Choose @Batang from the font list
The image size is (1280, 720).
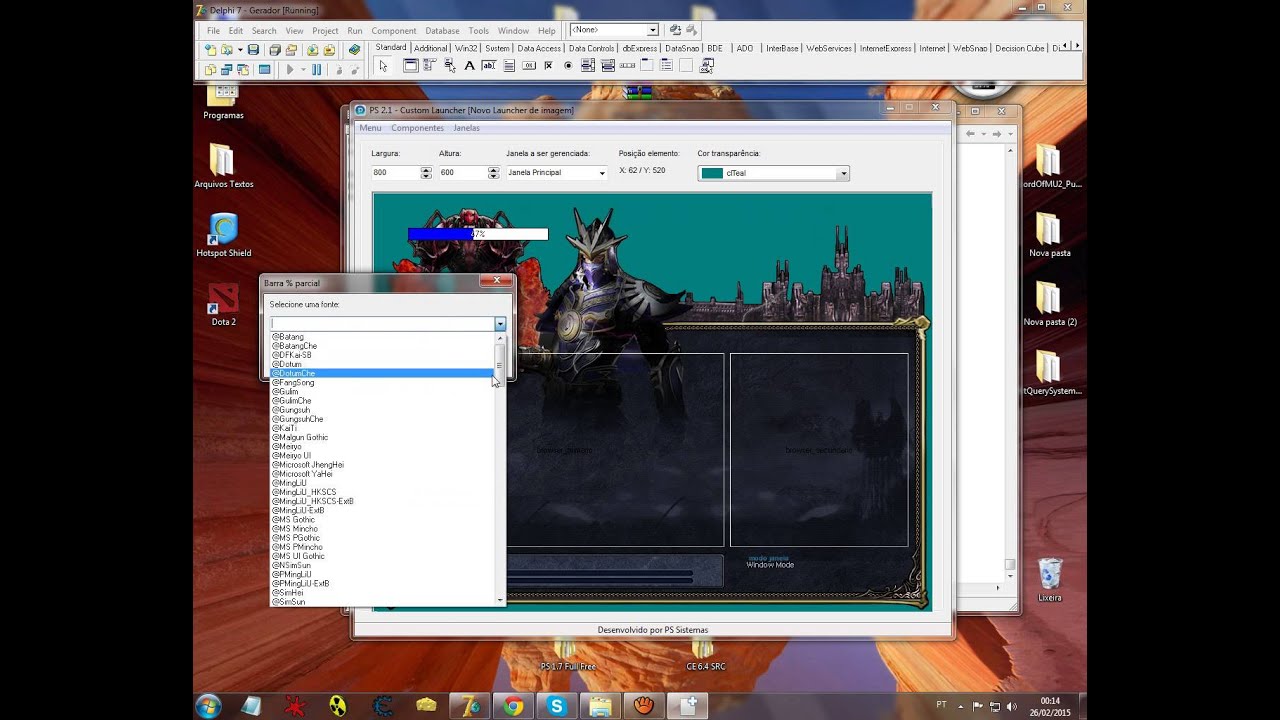pos(384,337)
